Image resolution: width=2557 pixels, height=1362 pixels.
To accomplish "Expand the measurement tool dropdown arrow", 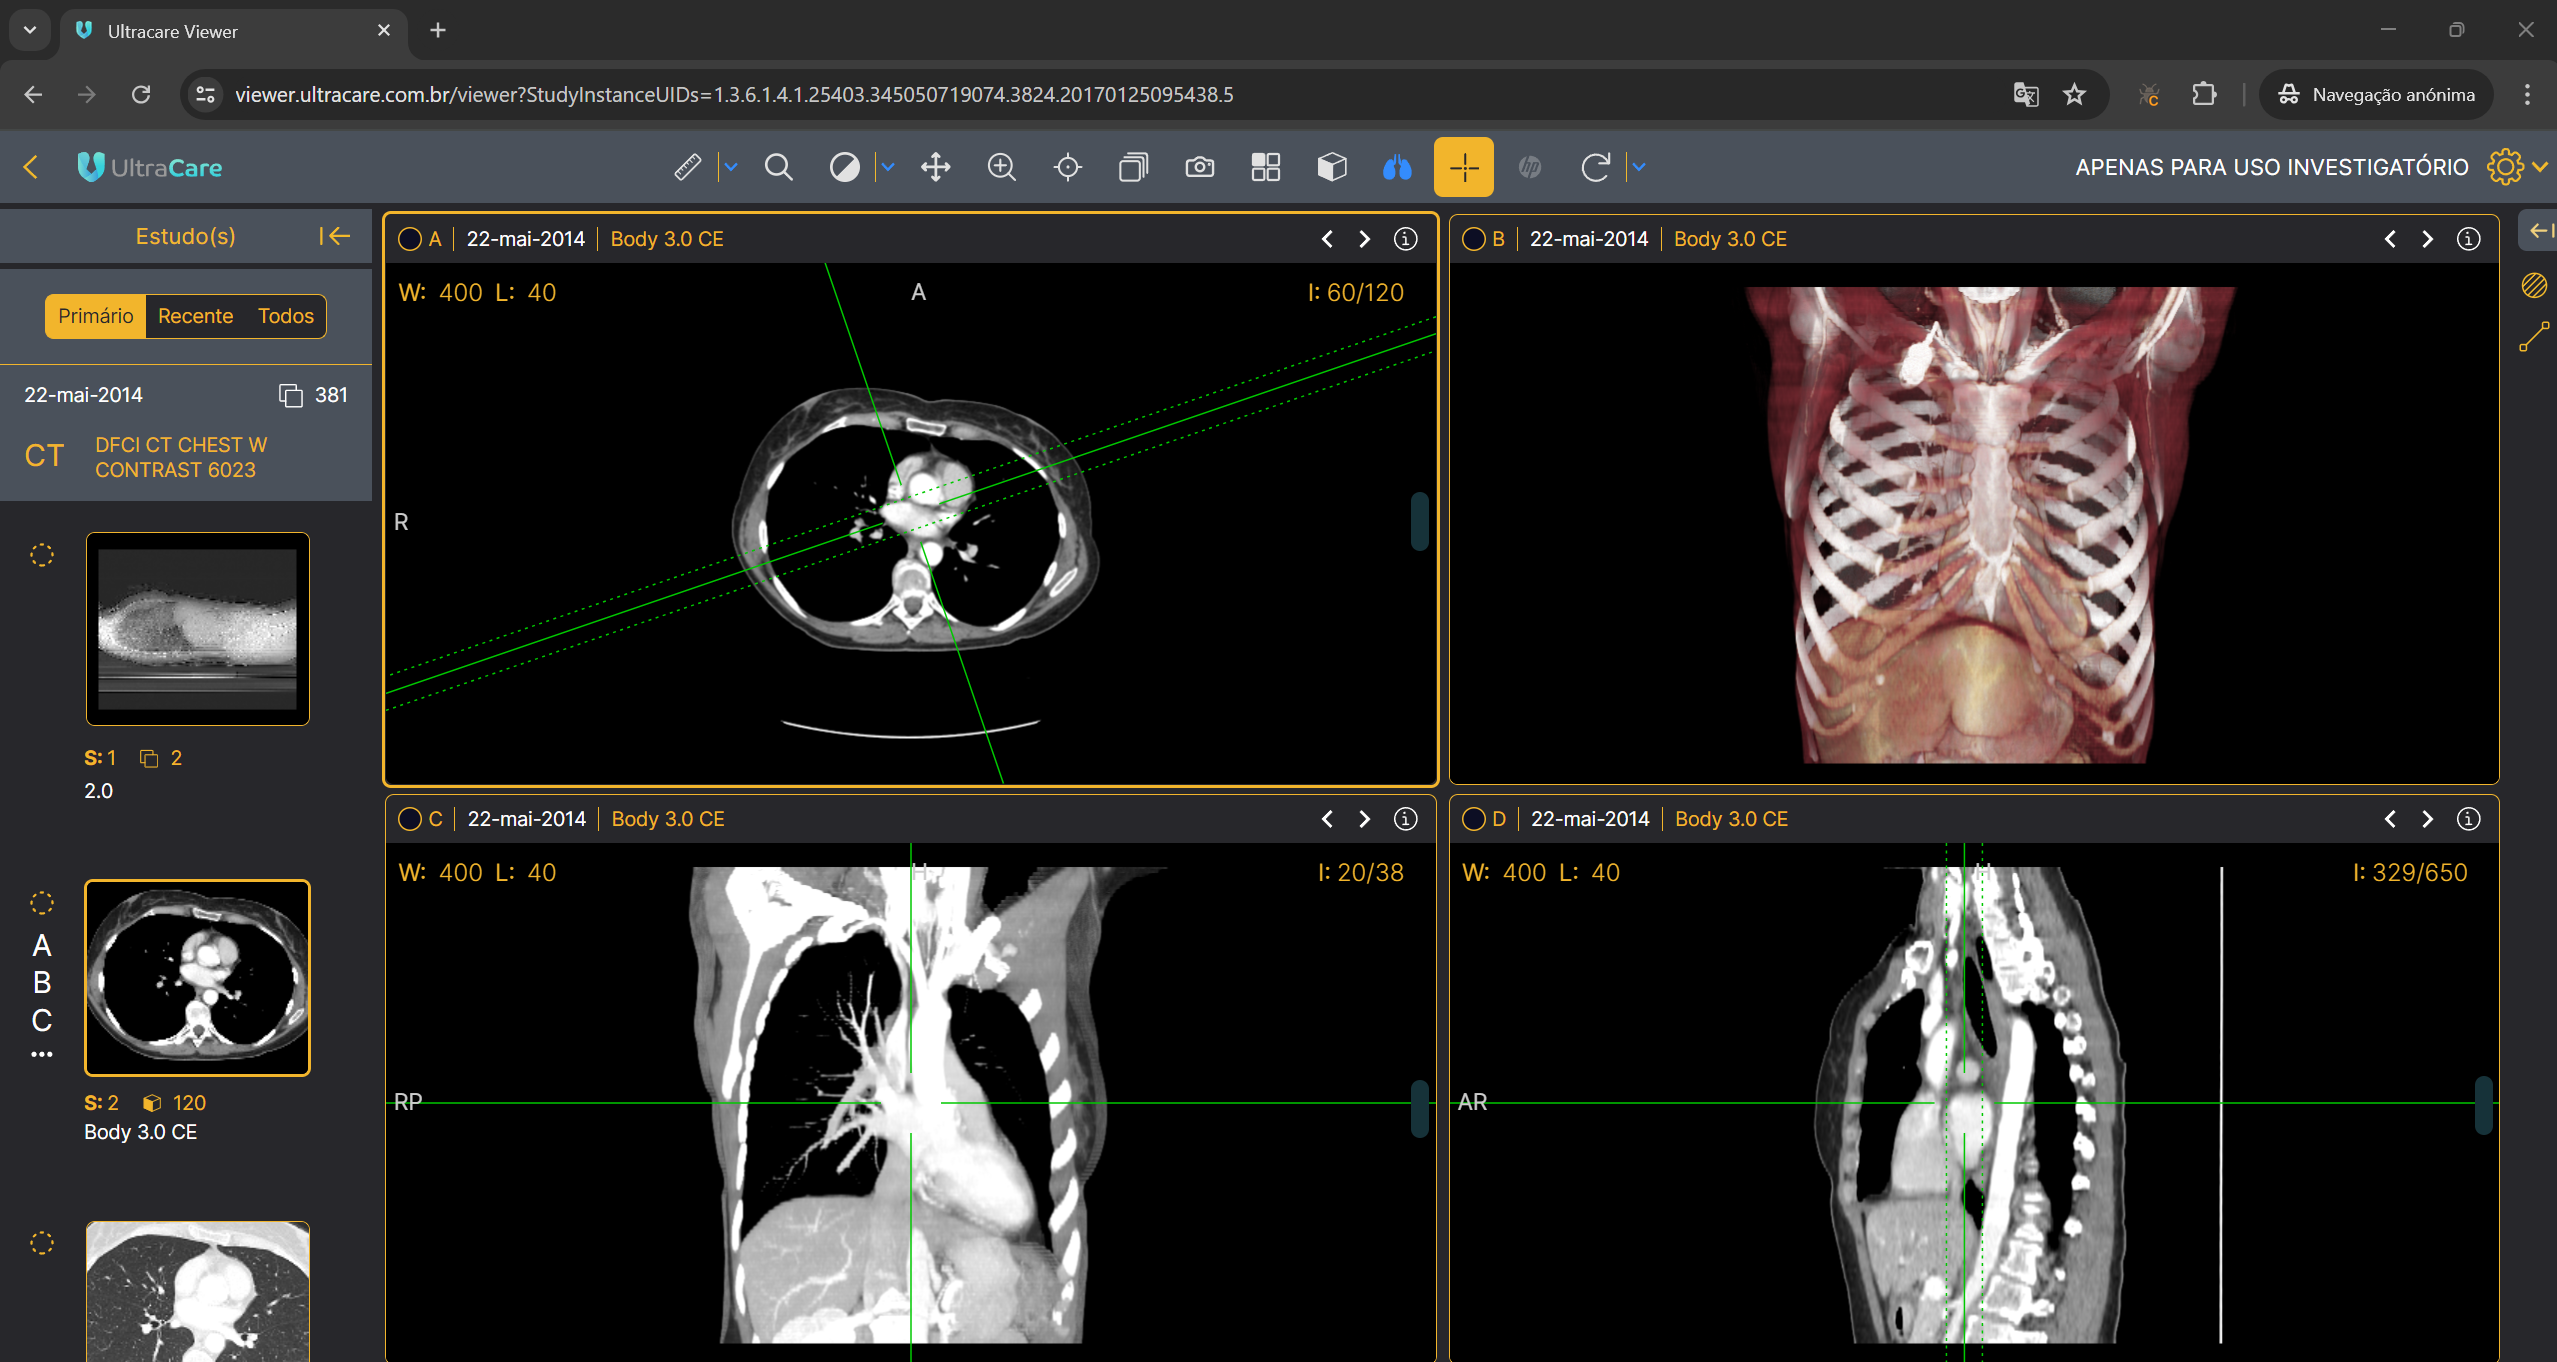I will pos(731,167).
